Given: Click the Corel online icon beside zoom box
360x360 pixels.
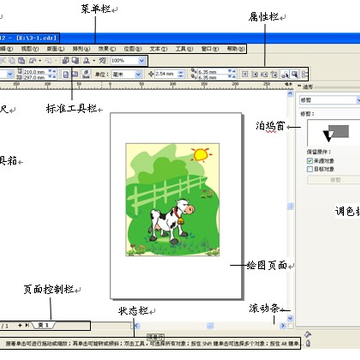Looking at the screenshot, I should pos(102,61).
